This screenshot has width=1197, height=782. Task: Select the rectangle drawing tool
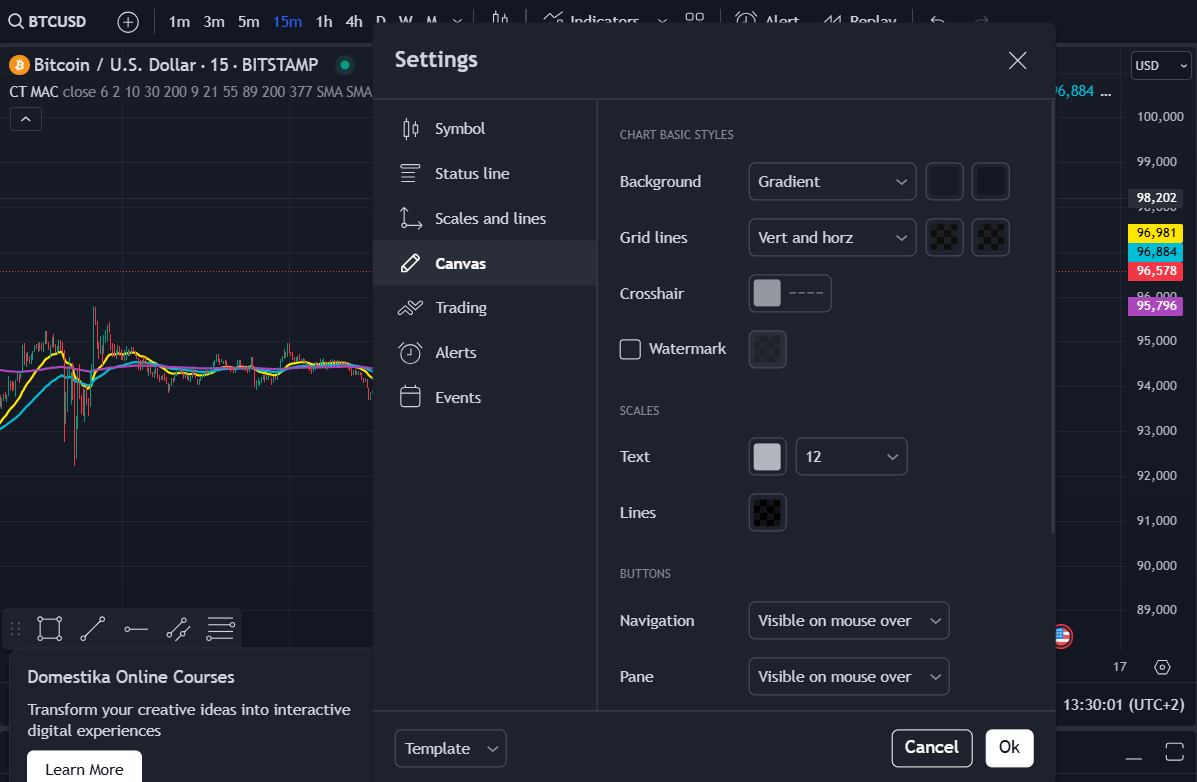[x=49, y=628]
